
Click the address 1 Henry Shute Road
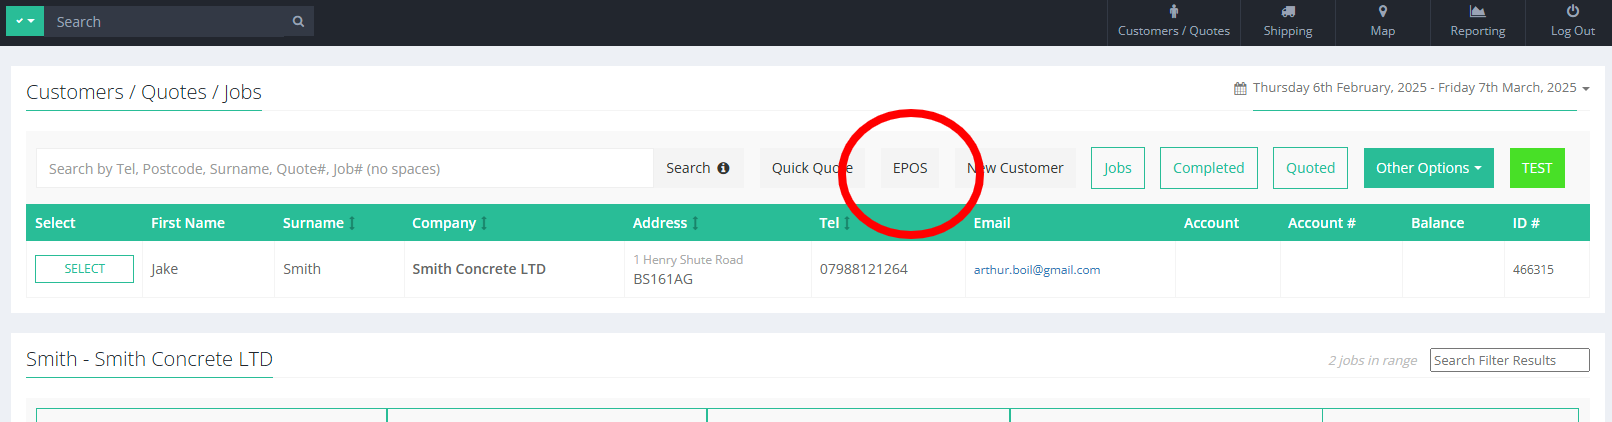coord(688,260)
